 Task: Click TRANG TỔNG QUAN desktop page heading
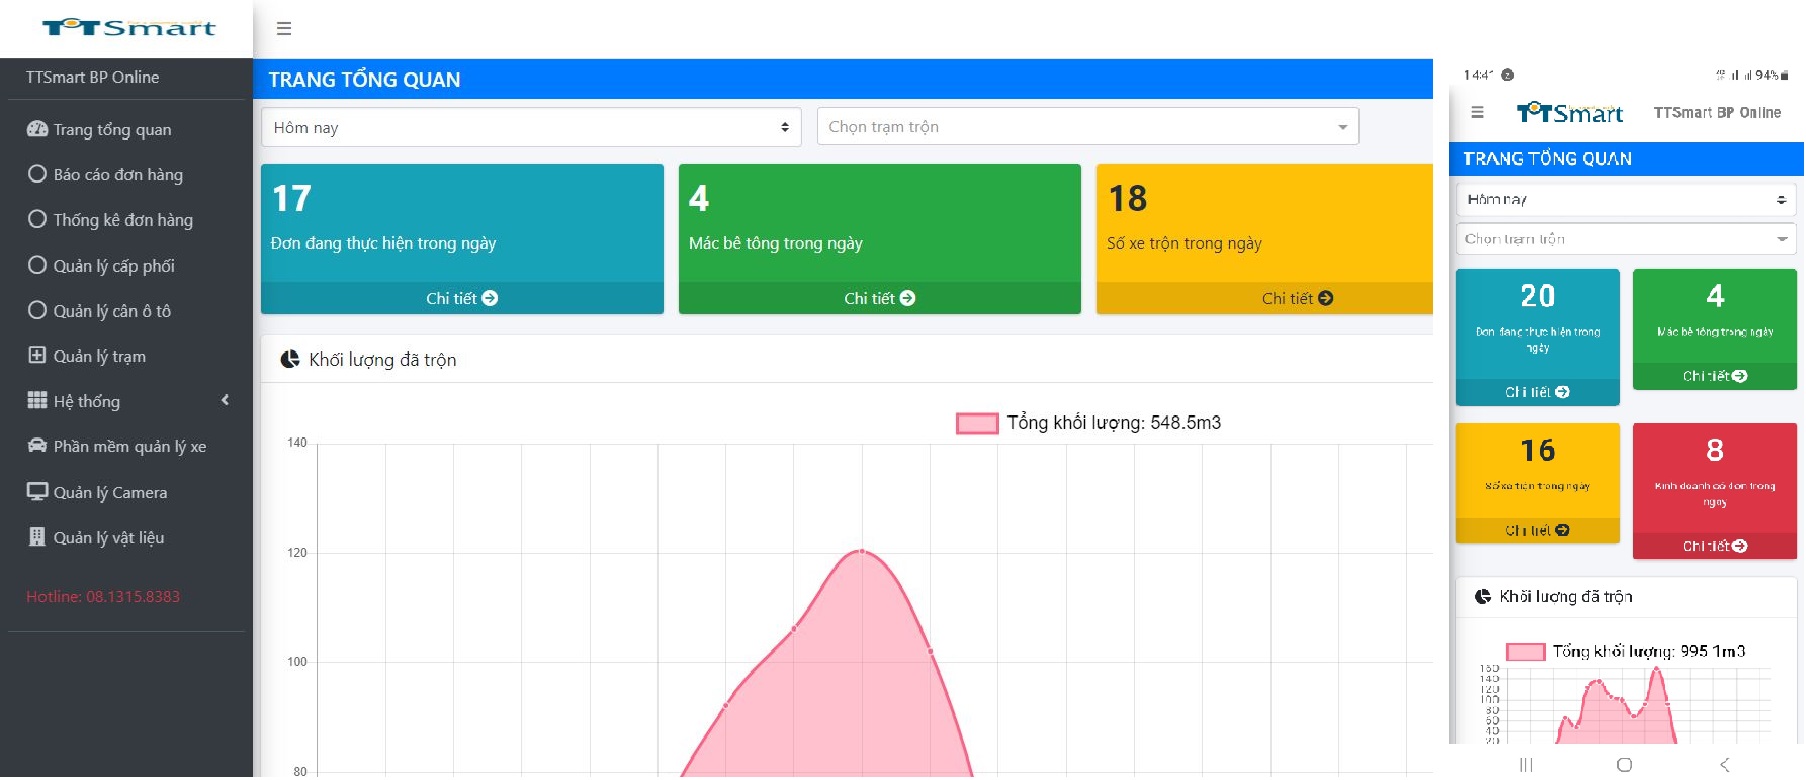click(364, 80)
